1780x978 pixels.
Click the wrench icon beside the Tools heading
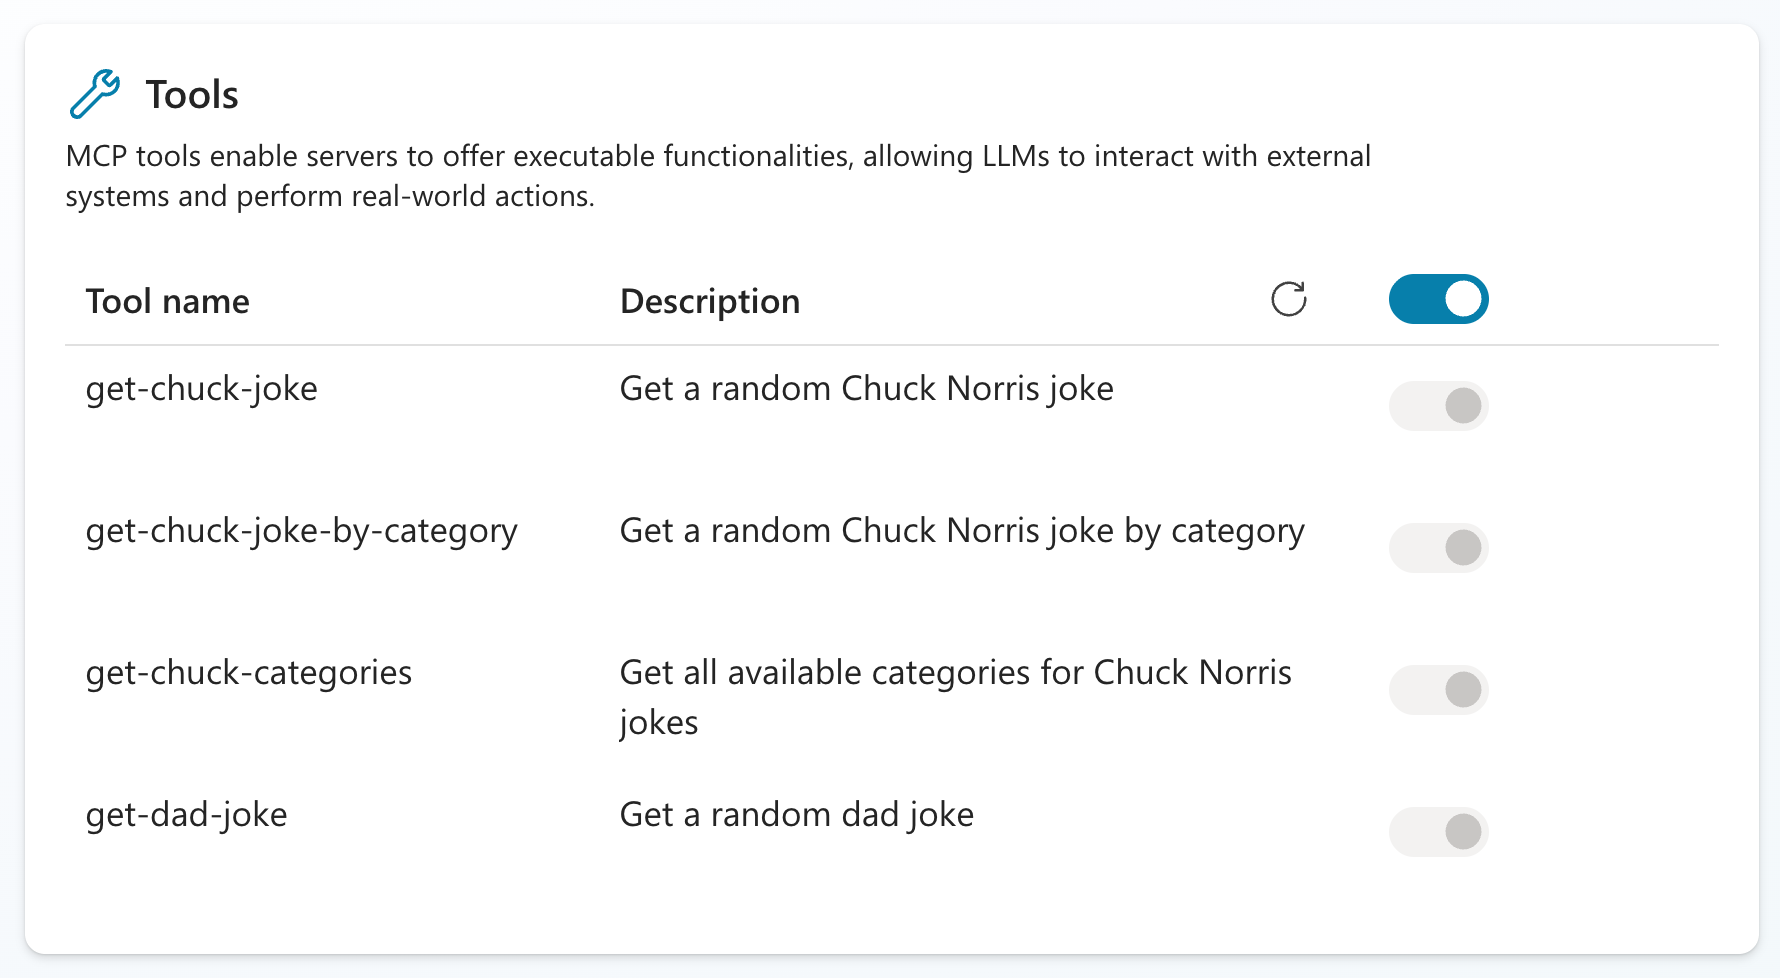pyautogui.click(x=95, y=95)
